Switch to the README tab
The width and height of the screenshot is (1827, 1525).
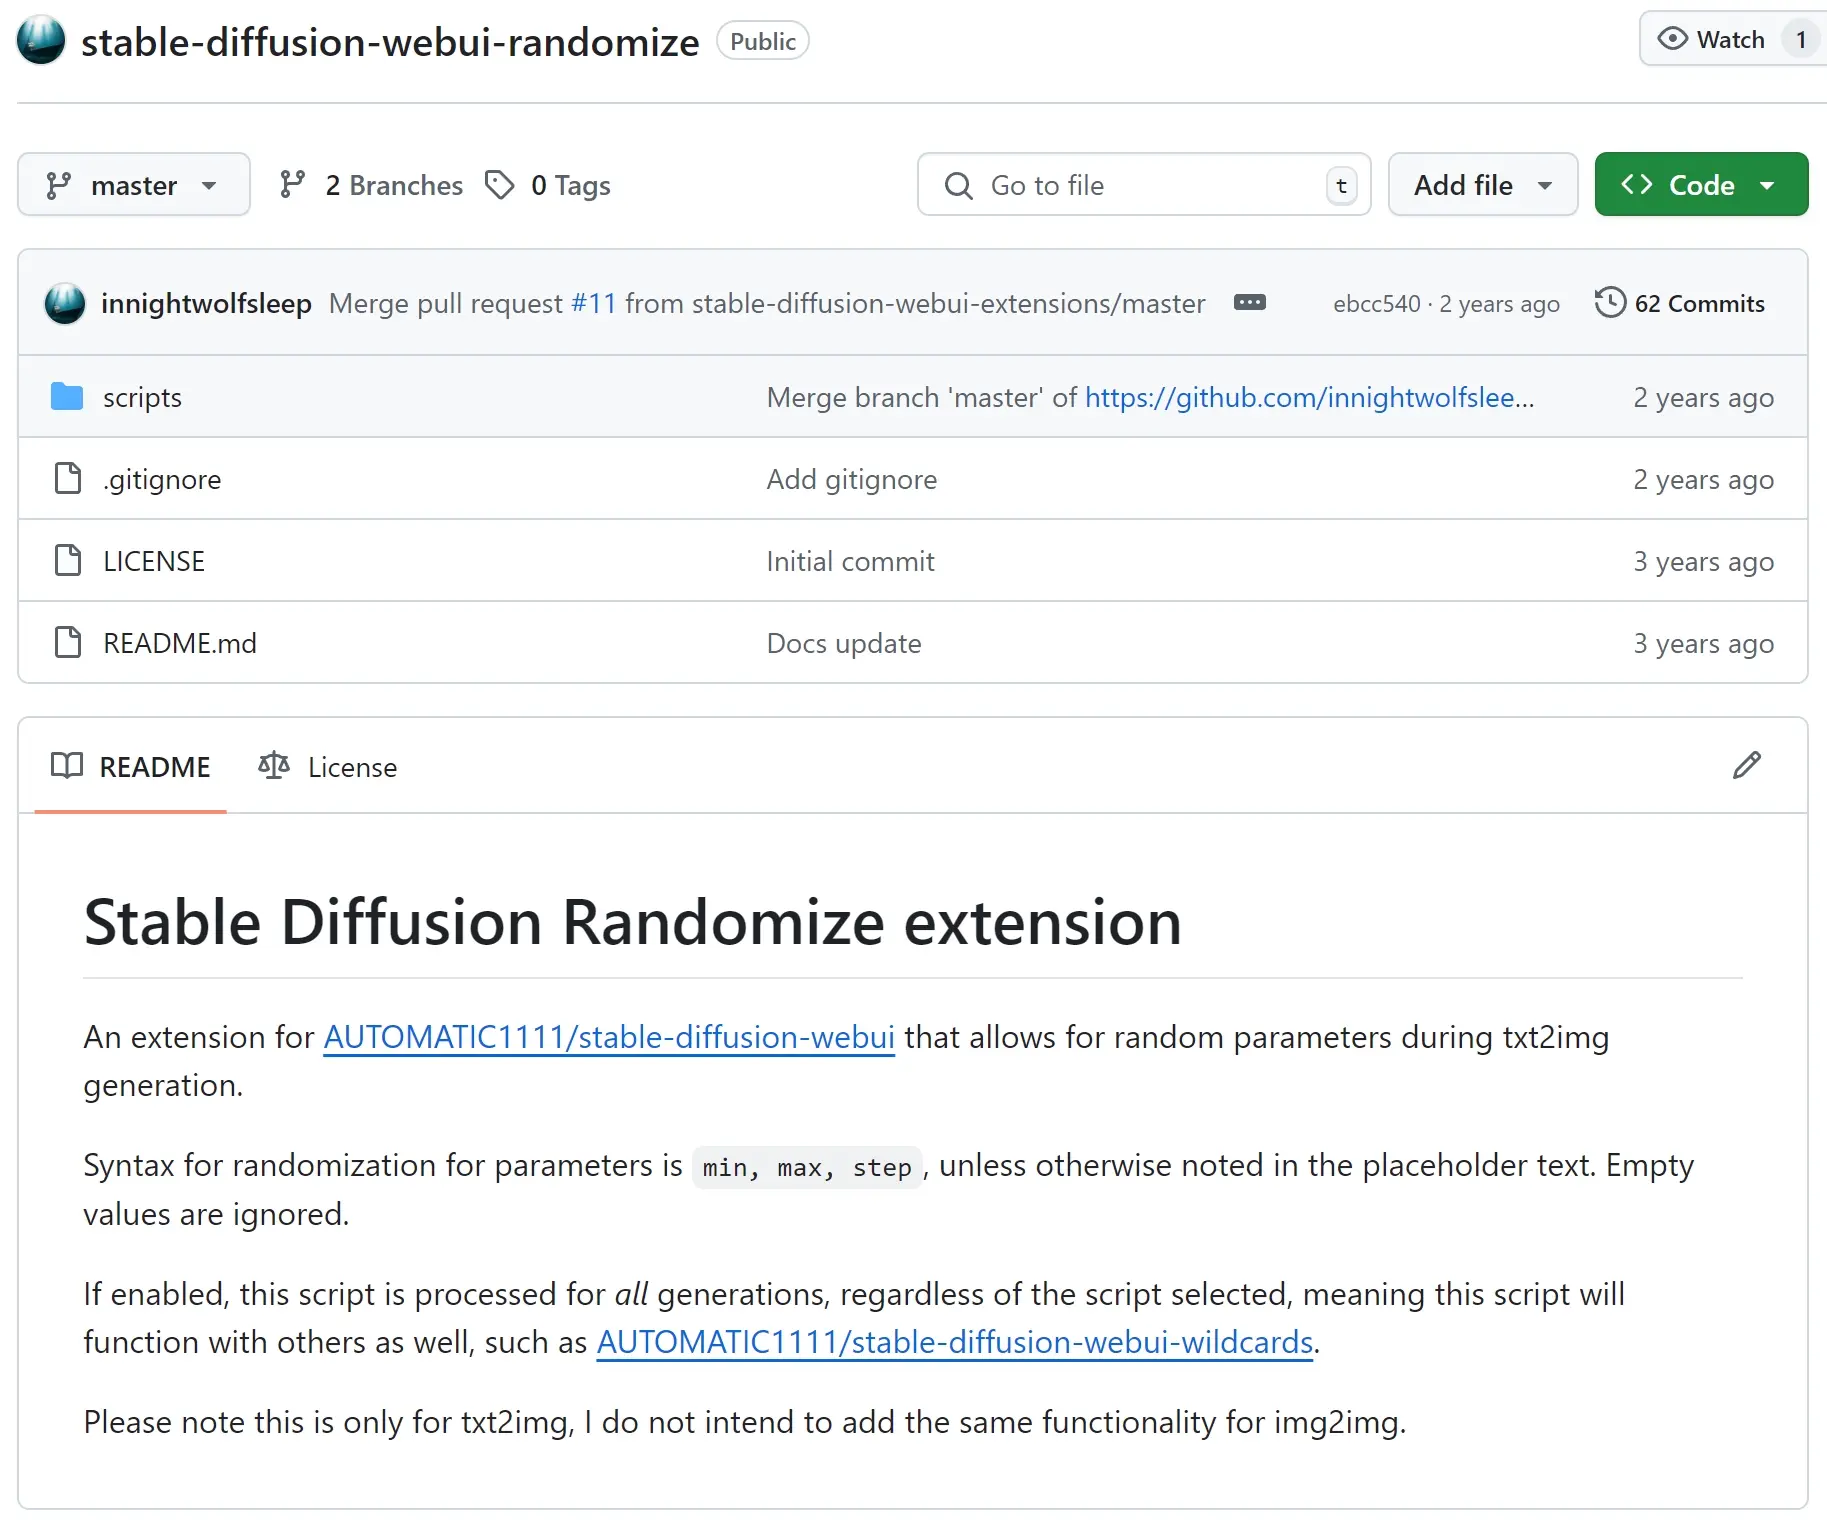131,767
